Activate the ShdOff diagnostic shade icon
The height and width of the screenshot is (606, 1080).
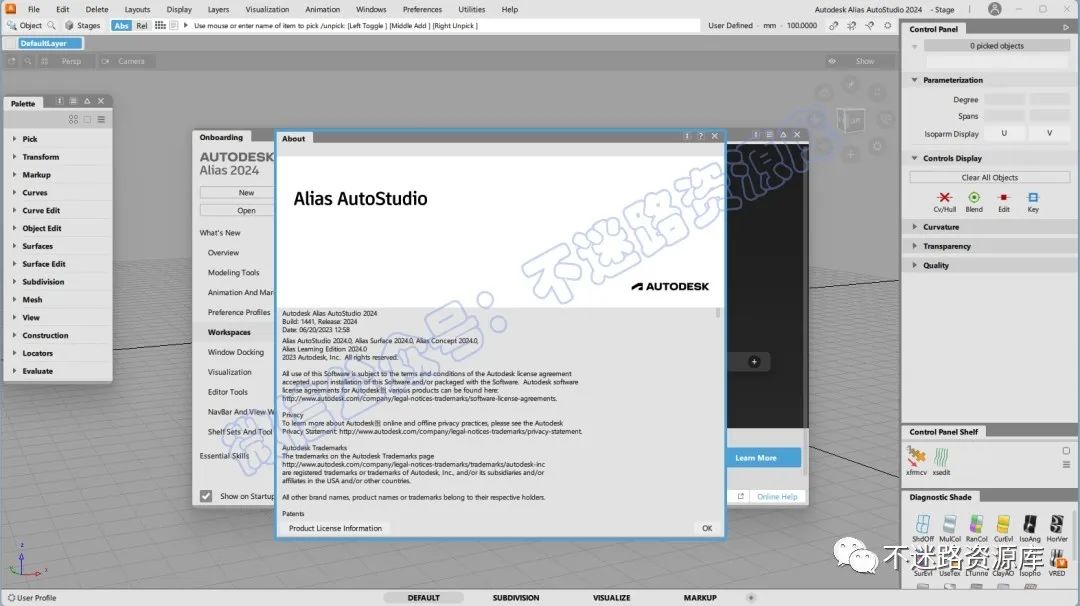923,524
